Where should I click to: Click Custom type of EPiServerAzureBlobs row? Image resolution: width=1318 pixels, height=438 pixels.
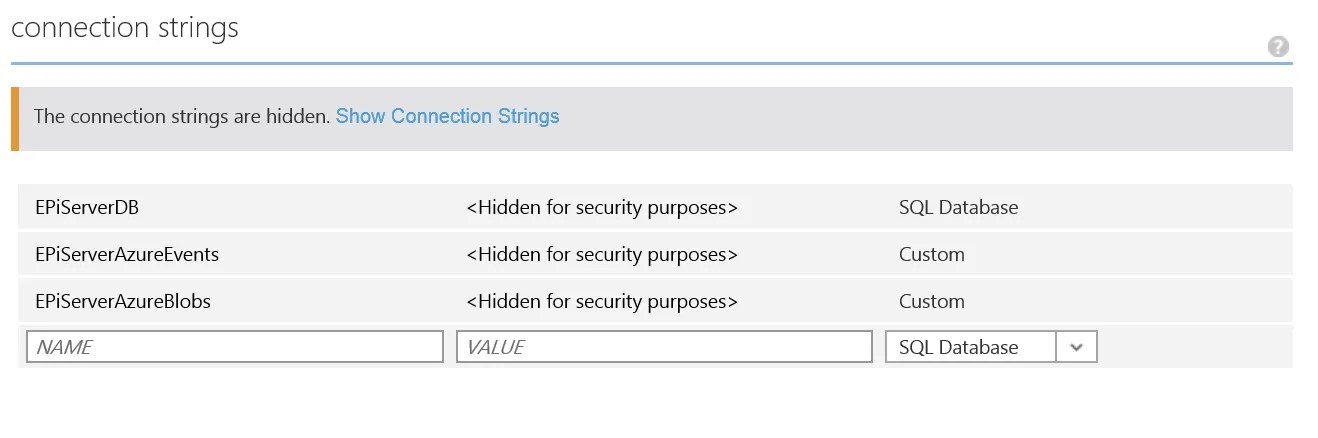click(932, 301)
